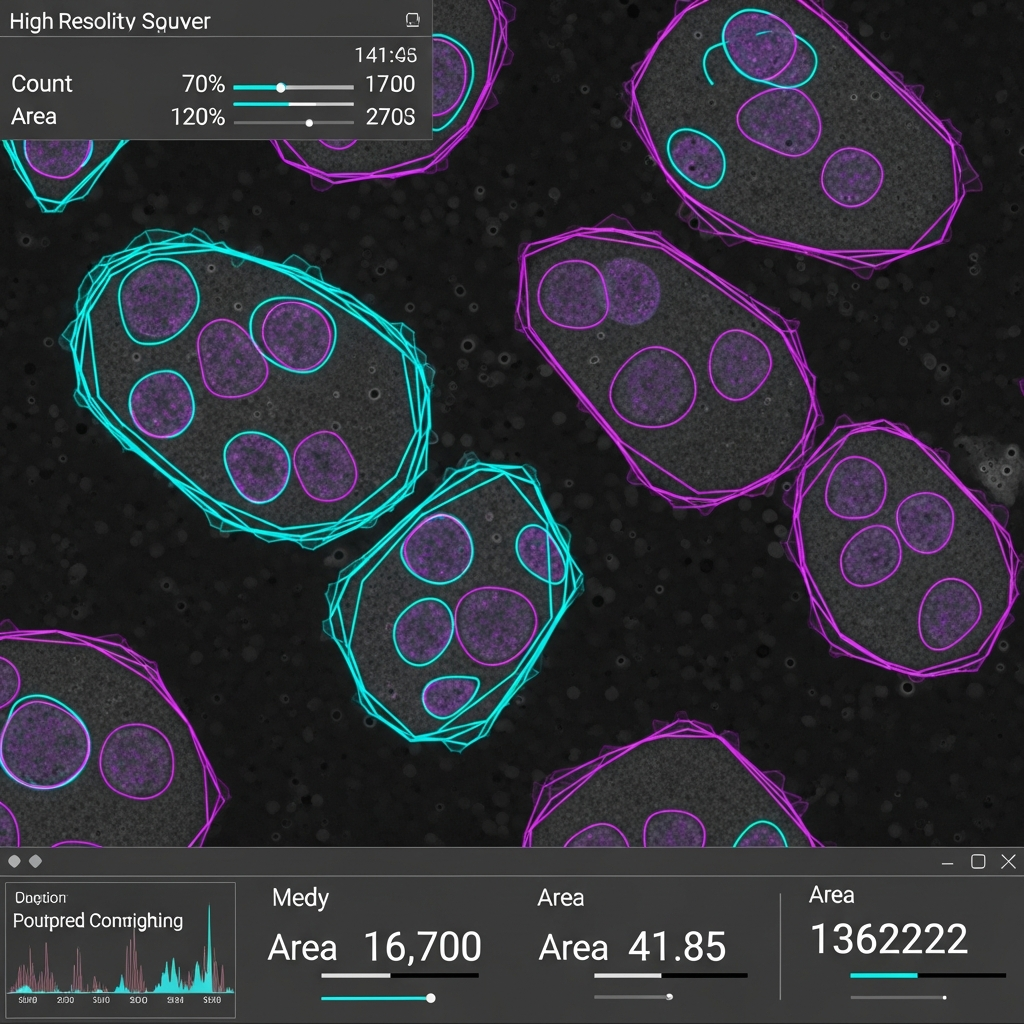The height and width of the screenshot is (1024, 1024).
Task: Open the Poutpred Contrighing histogram thumbnail
Action: (x=120, y=950)
